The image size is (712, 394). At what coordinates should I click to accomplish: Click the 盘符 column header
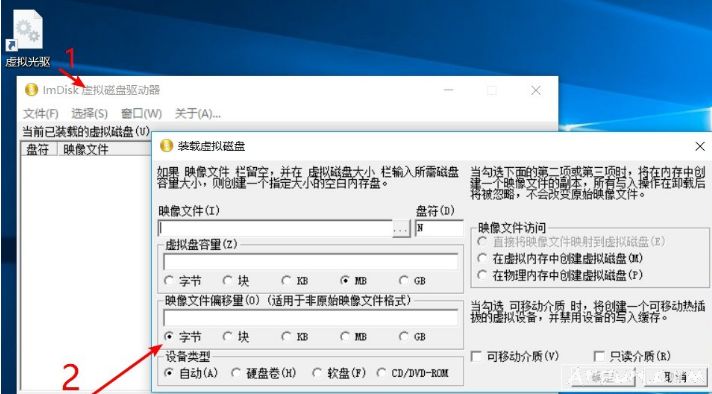tap(39, 149)
